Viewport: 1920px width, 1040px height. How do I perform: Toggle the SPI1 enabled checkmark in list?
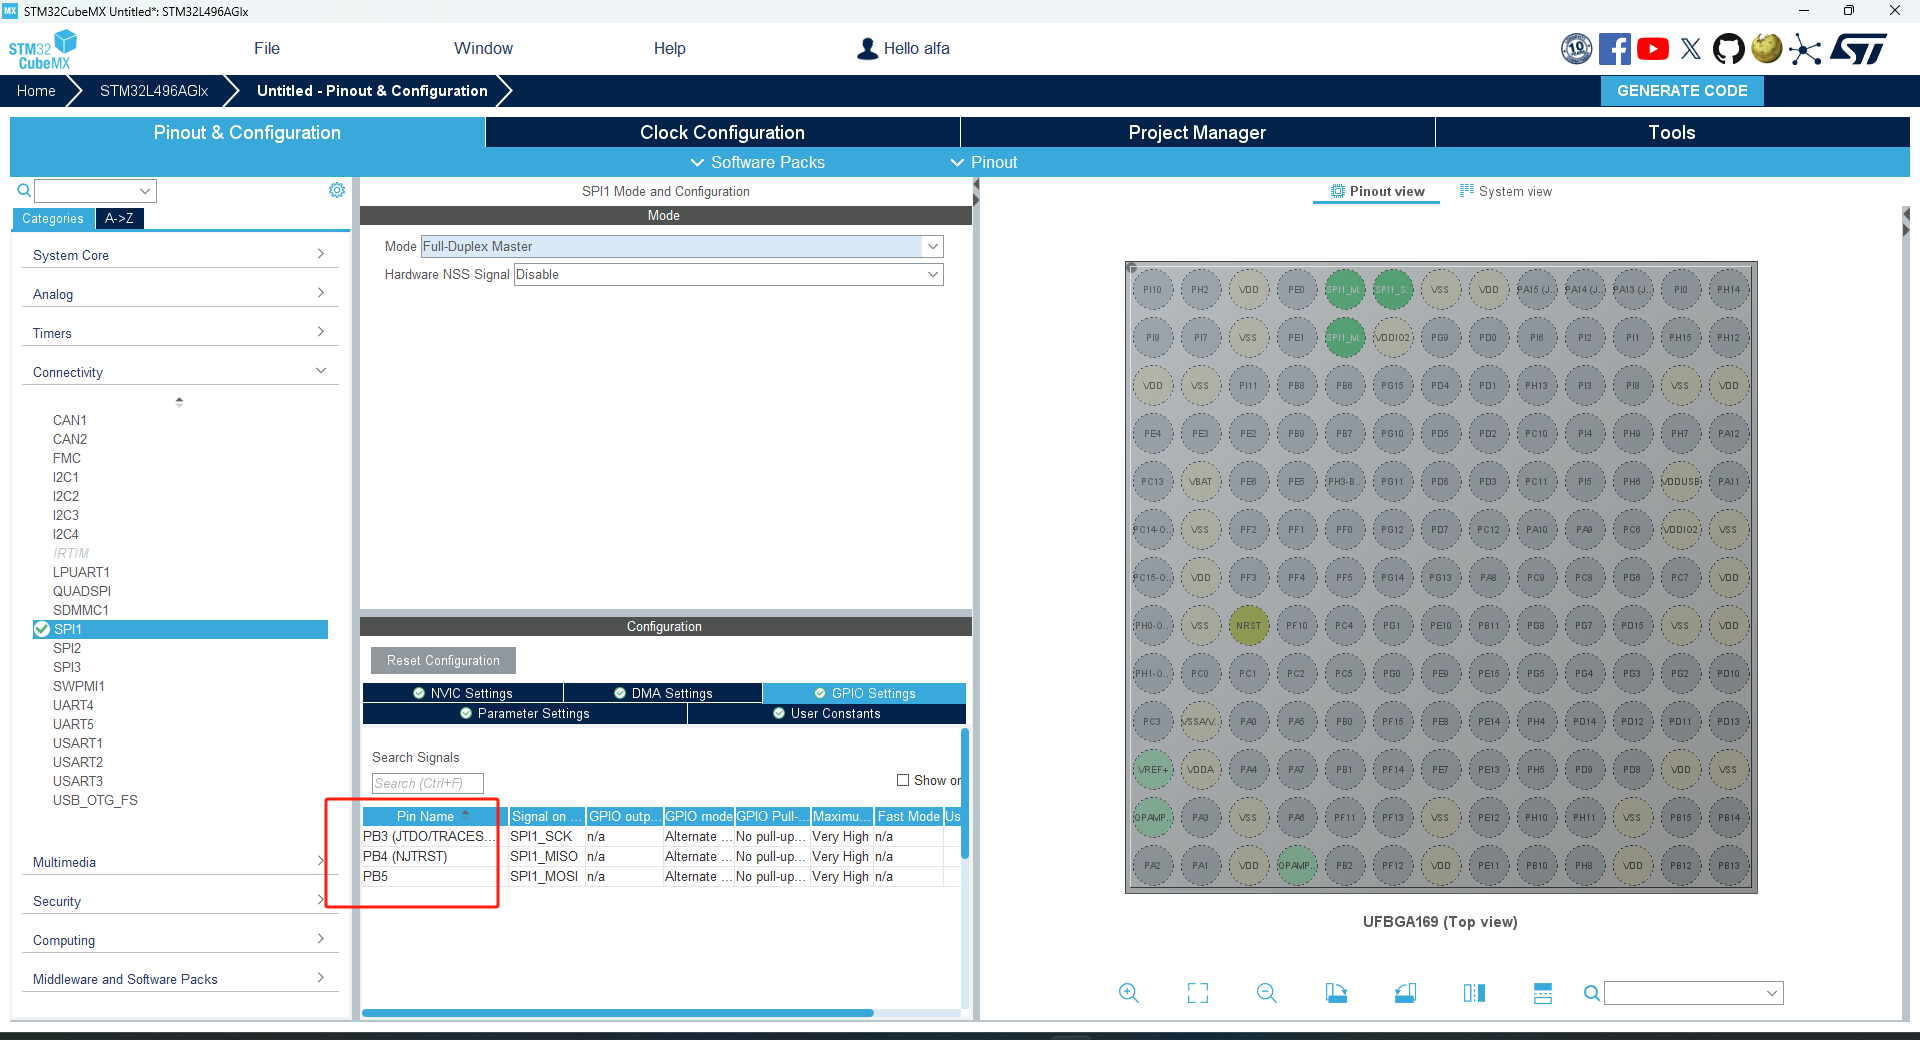(x=42, y=629)
